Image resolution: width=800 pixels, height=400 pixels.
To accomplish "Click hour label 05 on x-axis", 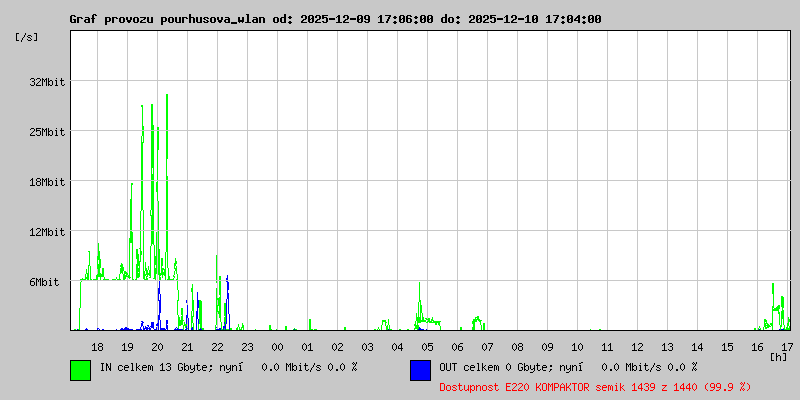I will 428,347.
